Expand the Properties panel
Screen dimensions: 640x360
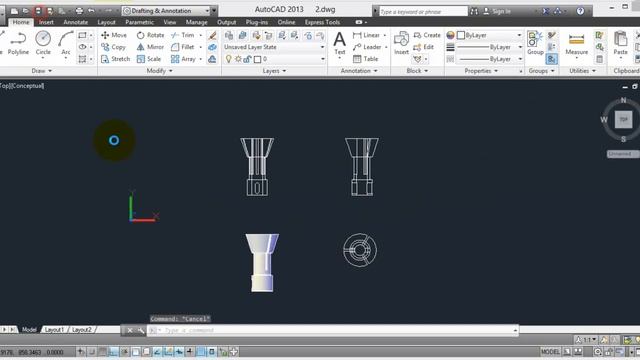coord(481,71)
